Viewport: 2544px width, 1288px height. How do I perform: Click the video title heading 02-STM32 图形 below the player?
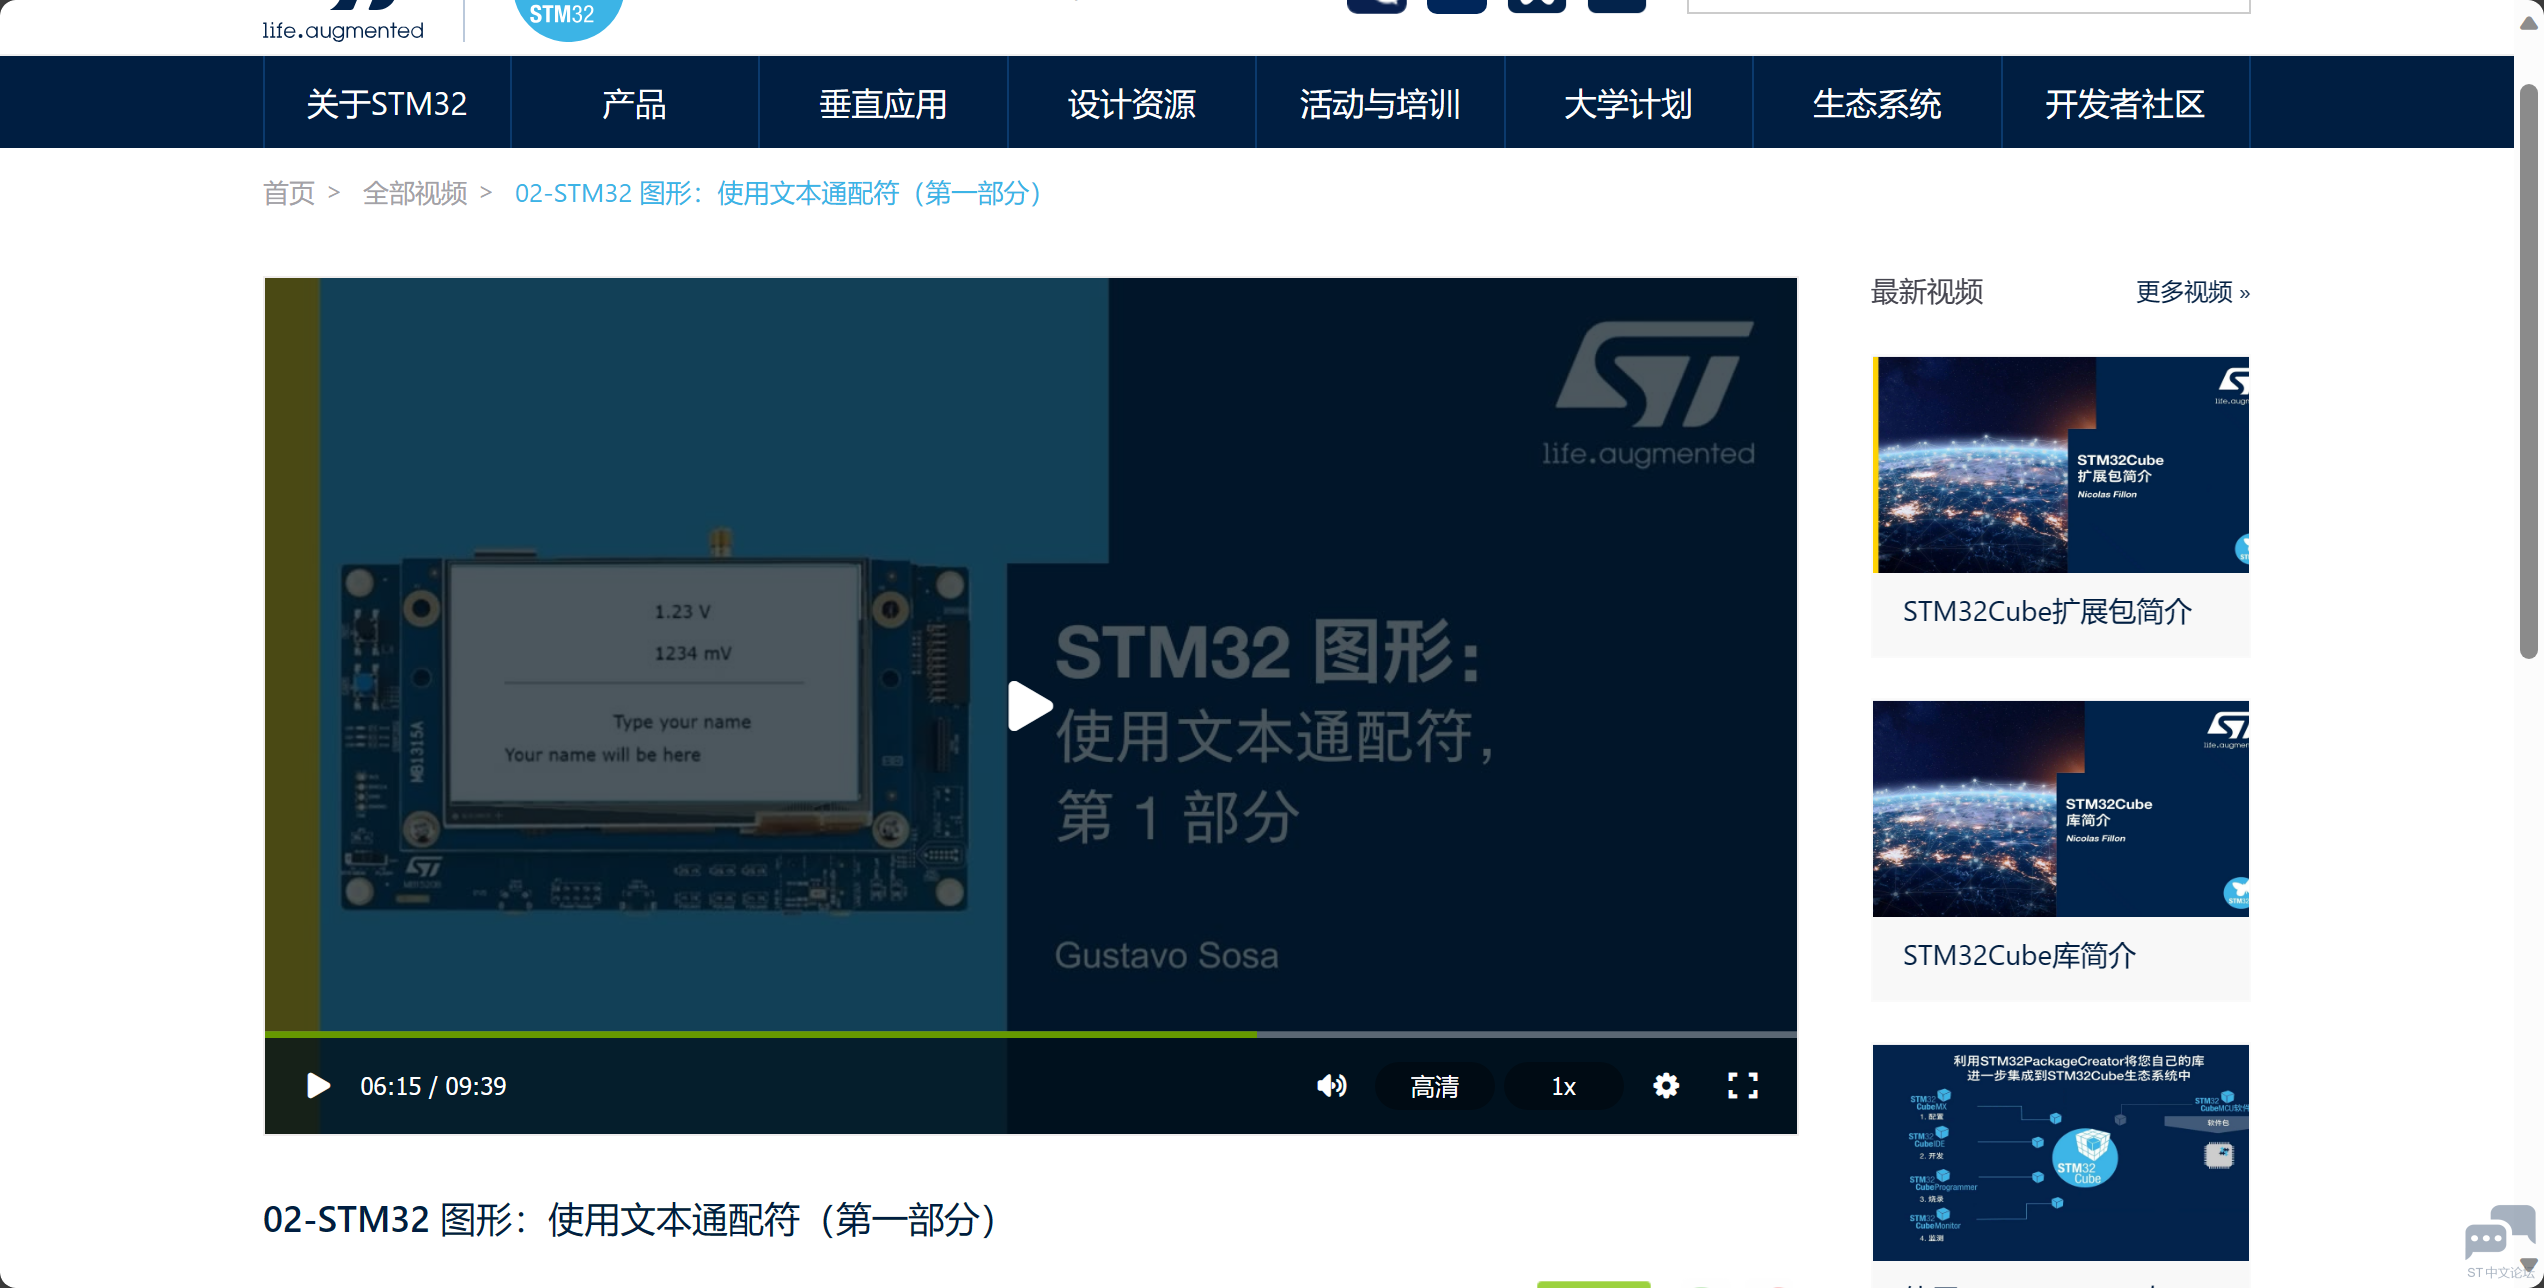[x=633, y=1219]
